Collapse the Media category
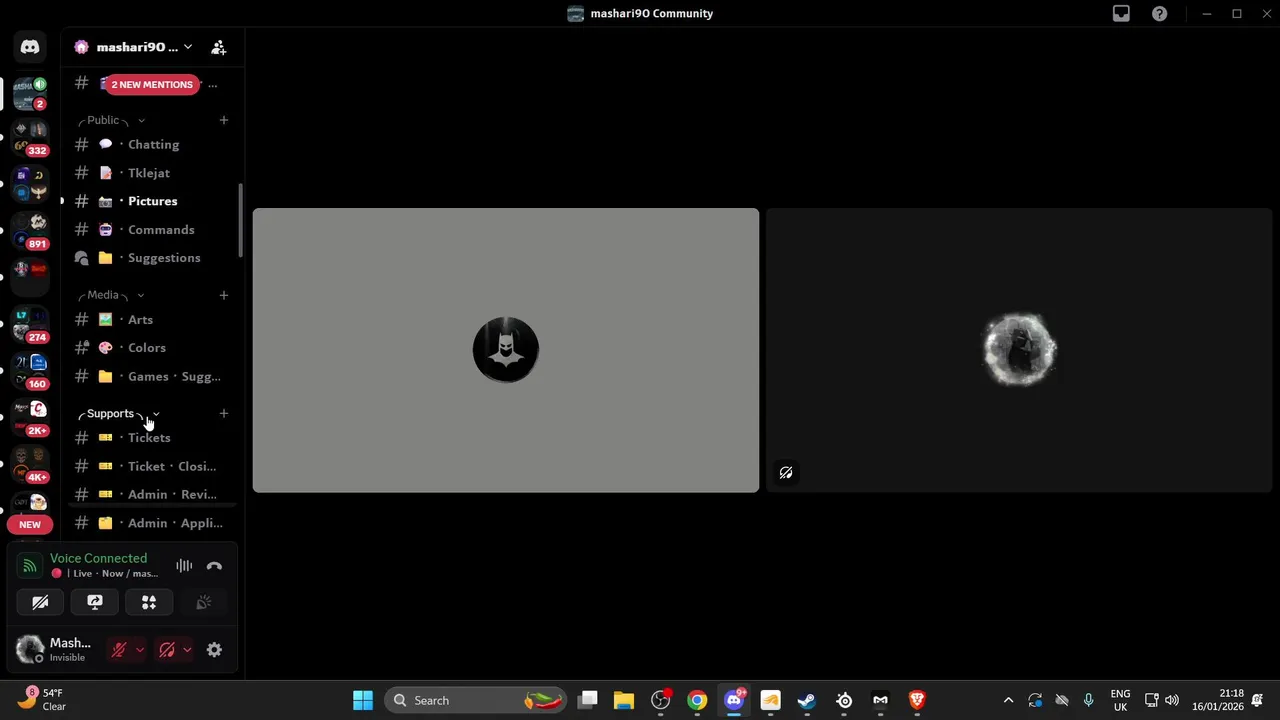The image size is (1280, 720). [x=111, y=295]
